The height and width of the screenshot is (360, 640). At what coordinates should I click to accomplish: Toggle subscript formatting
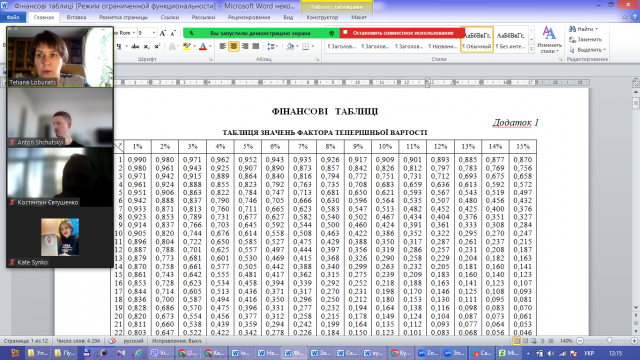(x=146, y=47)
